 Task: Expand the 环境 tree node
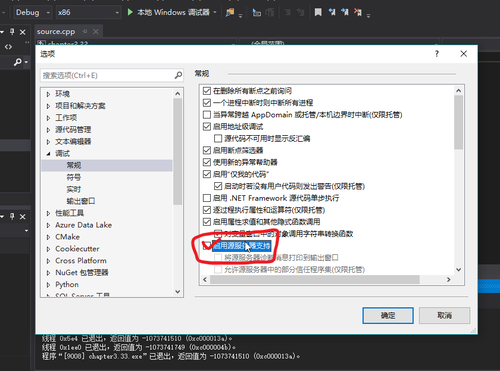[48, 94]
